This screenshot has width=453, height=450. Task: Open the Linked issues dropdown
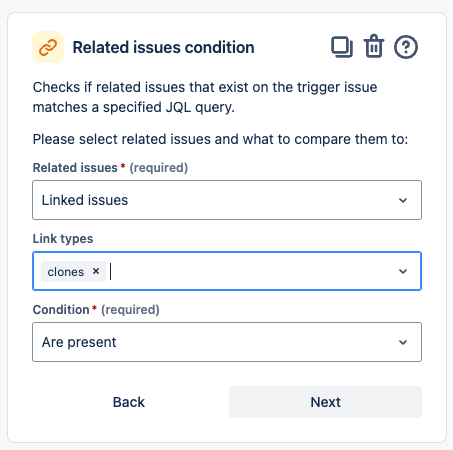pos(227,200)
